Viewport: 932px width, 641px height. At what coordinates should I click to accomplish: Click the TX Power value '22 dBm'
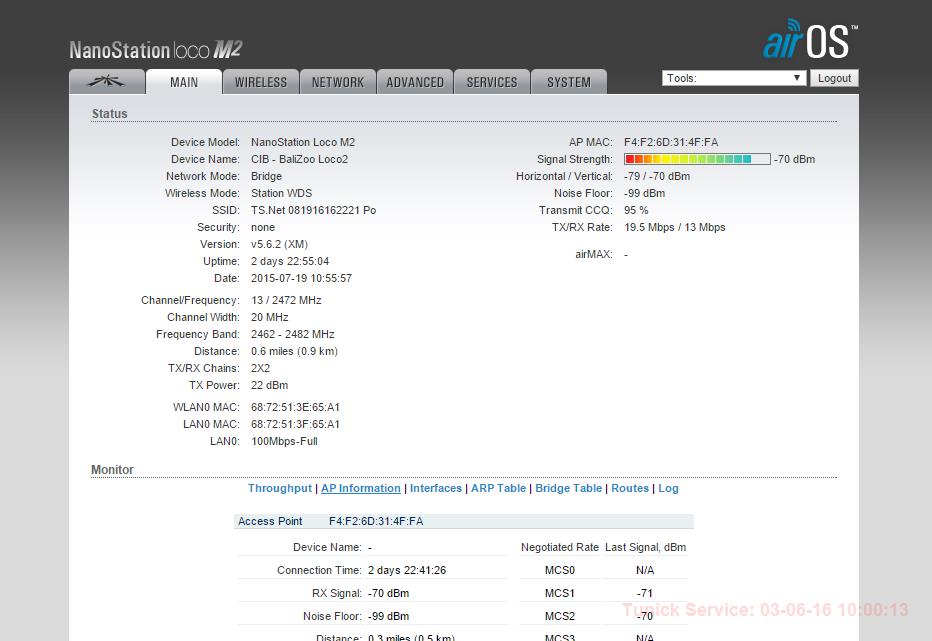[x=269, y=385]
